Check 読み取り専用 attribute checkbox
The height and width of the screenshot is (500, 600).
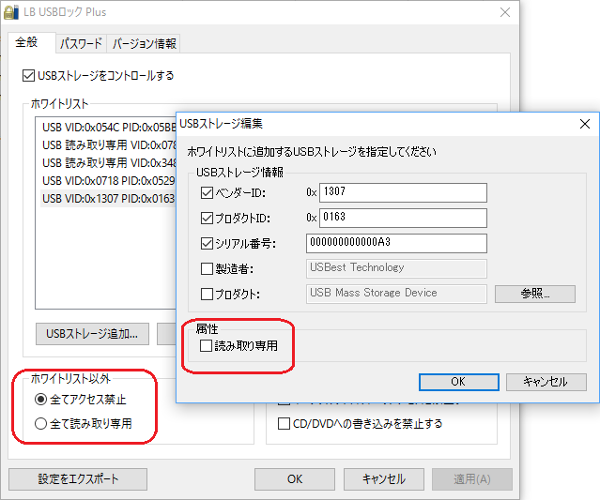tap(206, 346)
